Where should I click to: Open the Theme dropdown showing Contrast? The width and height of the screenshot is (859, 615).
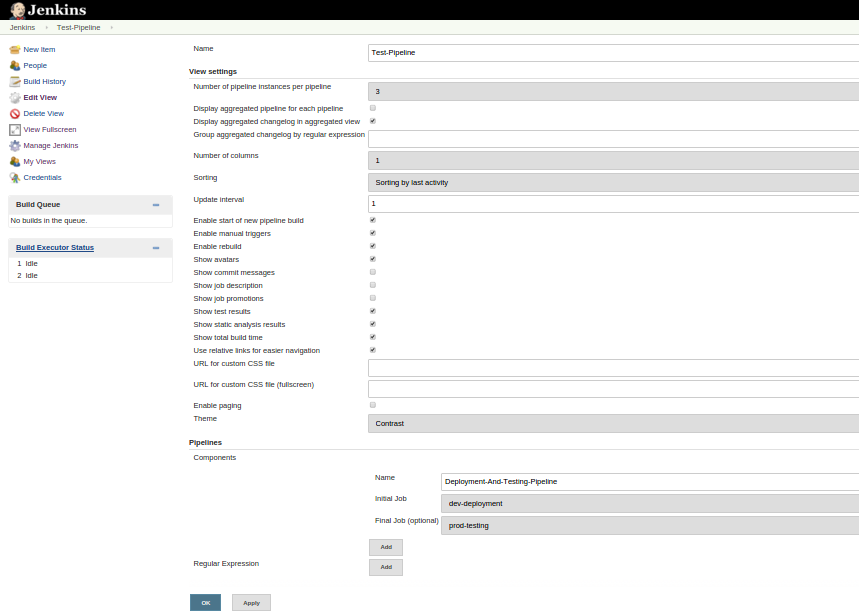[614, 424]
